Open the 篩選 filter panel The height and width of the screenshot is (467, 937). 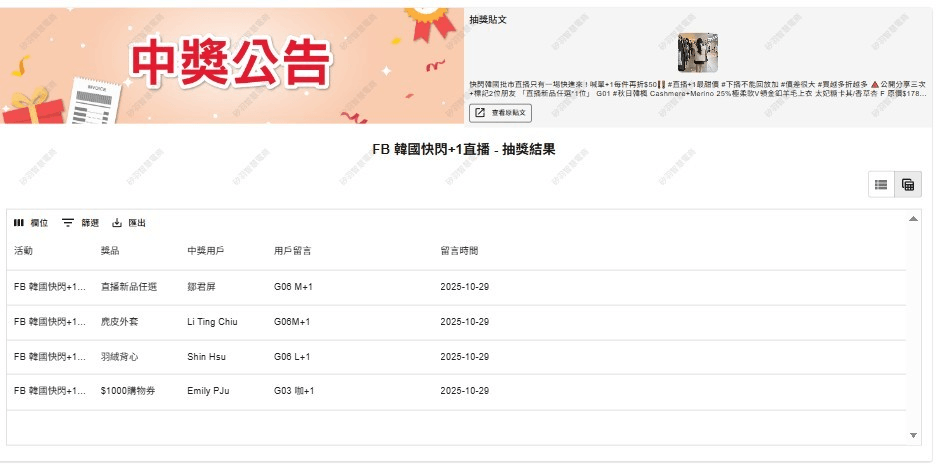[80, 223]
